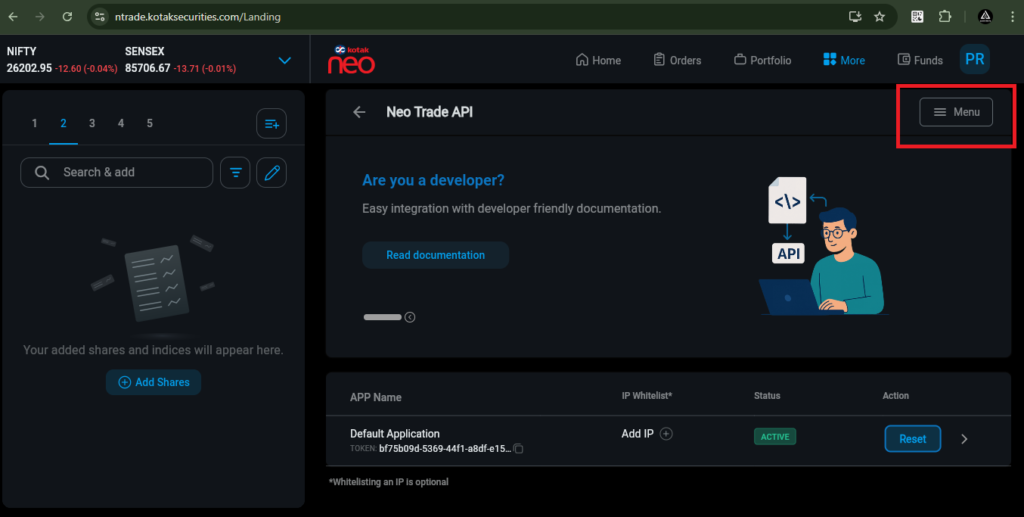Image resolution: width=1024 pixels, height=517 pixels.
Task: Open the PR profile avatar
Action: (974, 60)
